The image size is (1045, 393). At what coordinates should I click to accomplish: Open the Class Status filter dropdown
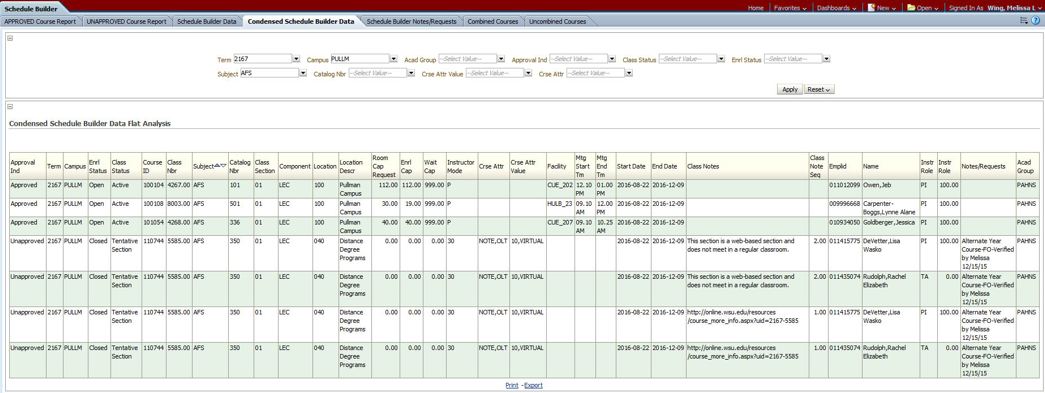[x=720, y=59]
